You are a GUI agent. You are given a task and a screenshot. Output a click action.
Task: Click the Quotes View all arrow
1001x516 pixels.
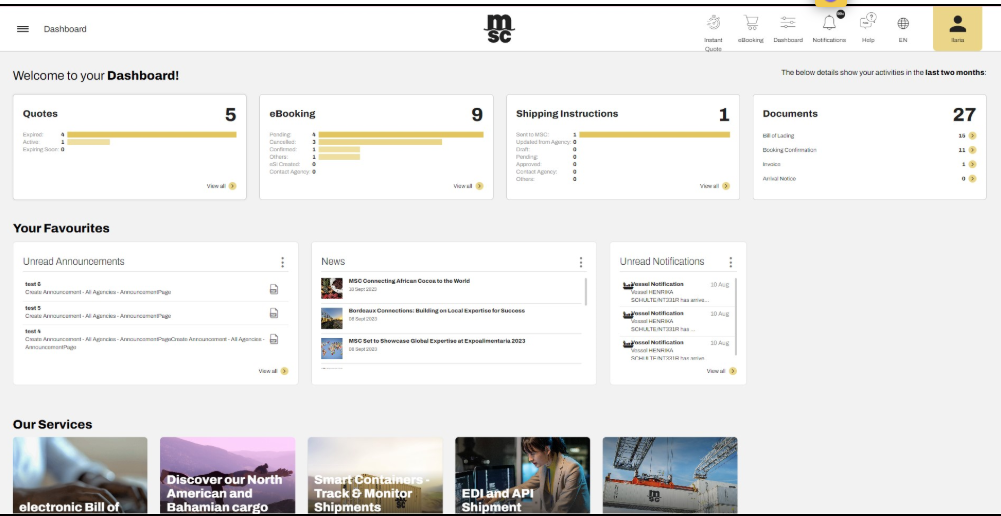[x=232, y=186]
